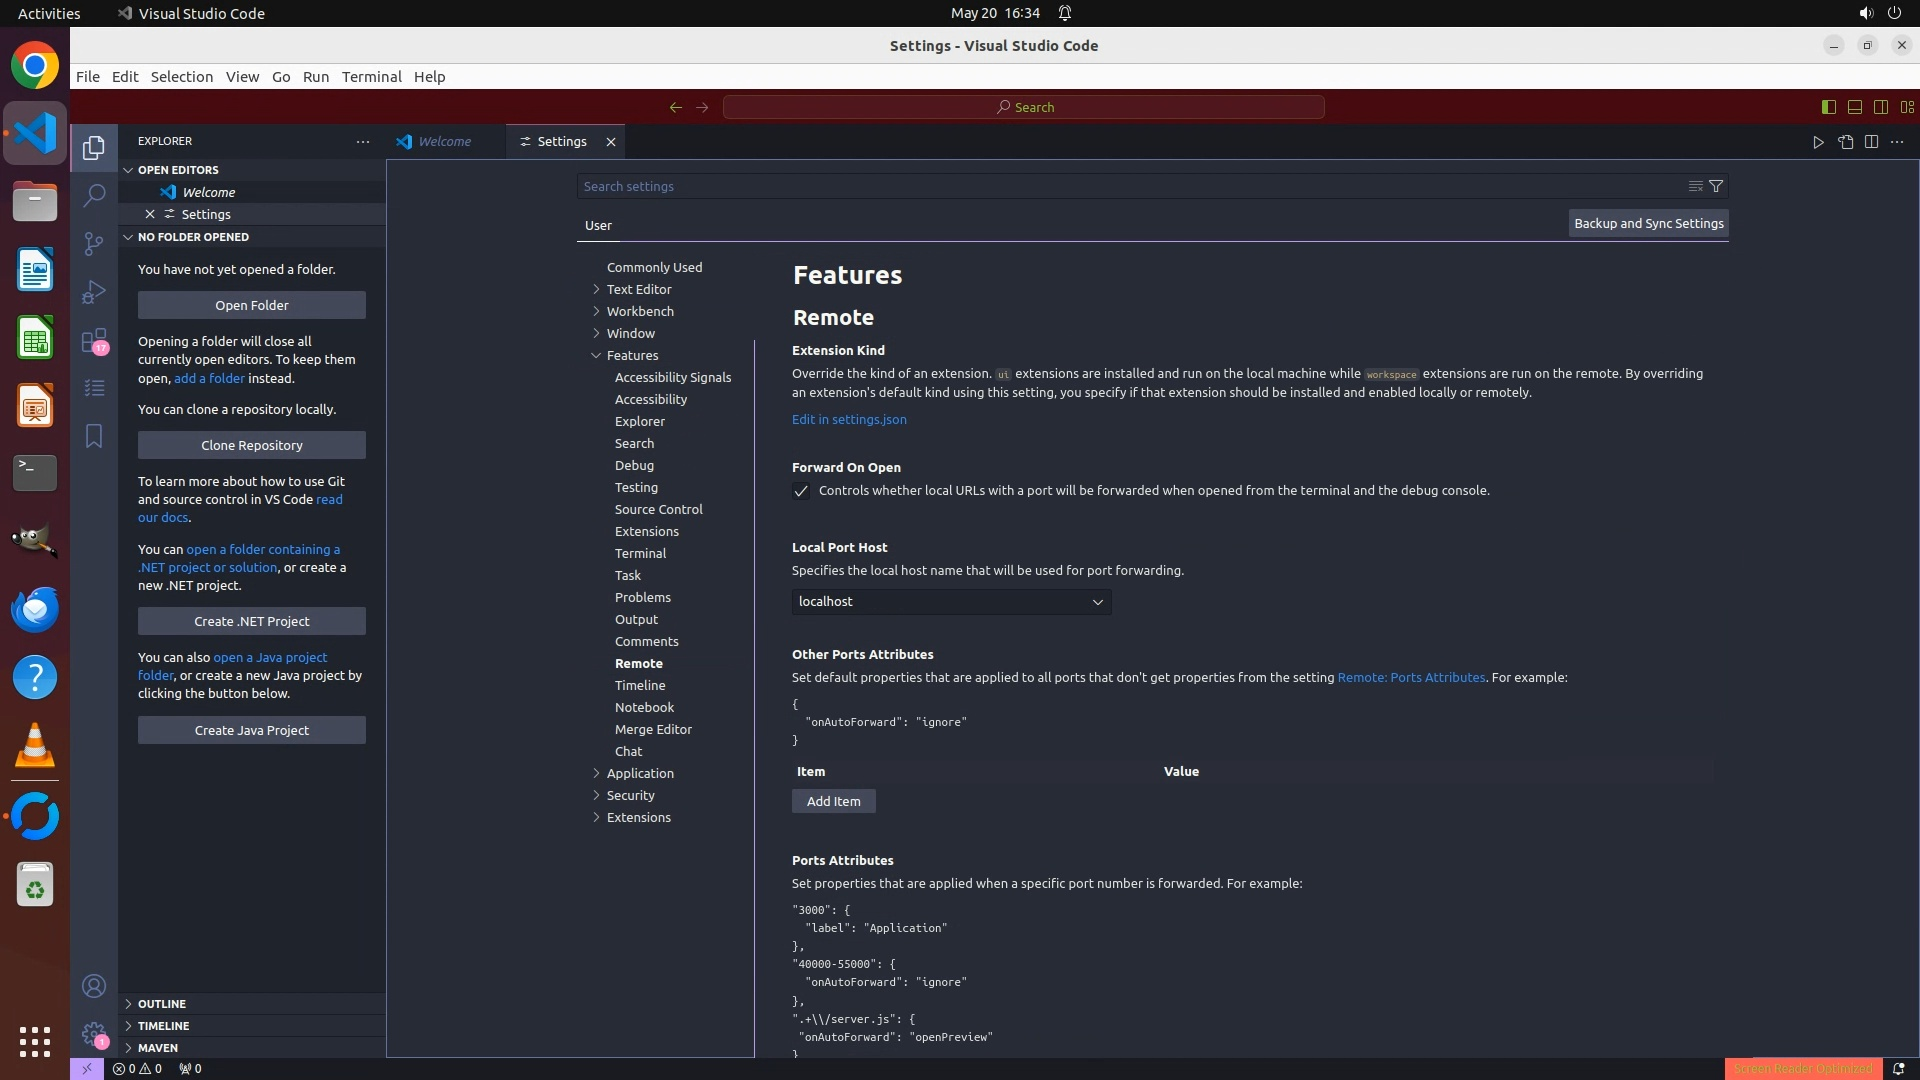The height and width of the screenshot is (1080, 1920).
Task: Switch to the Welcome tab
Action: [444, 142]
